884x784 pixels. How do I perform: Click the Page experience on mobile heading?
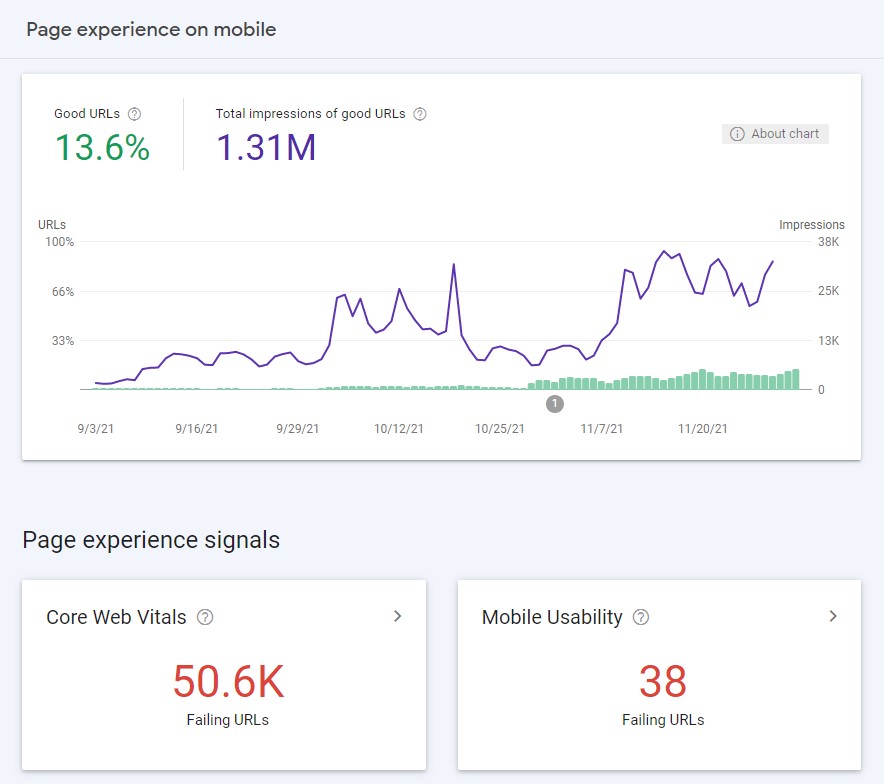151,29
